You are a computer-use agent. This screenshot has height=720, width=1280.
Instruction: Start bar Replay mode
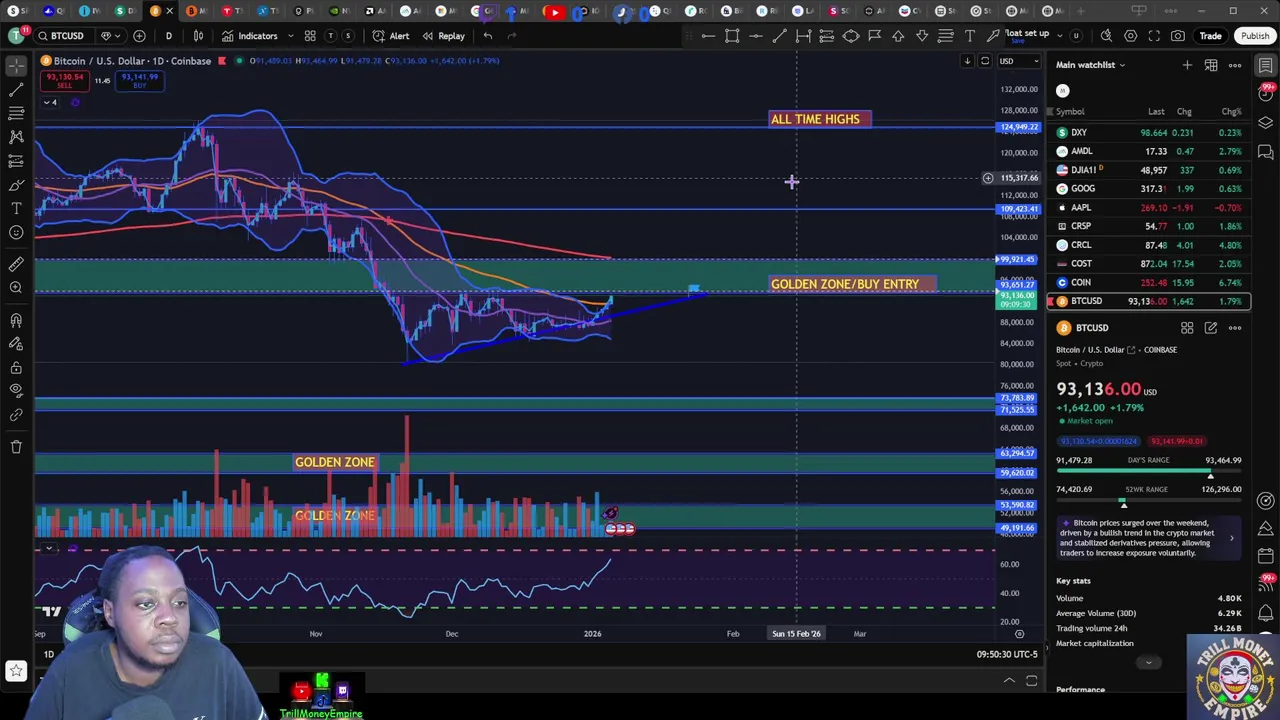443,36
